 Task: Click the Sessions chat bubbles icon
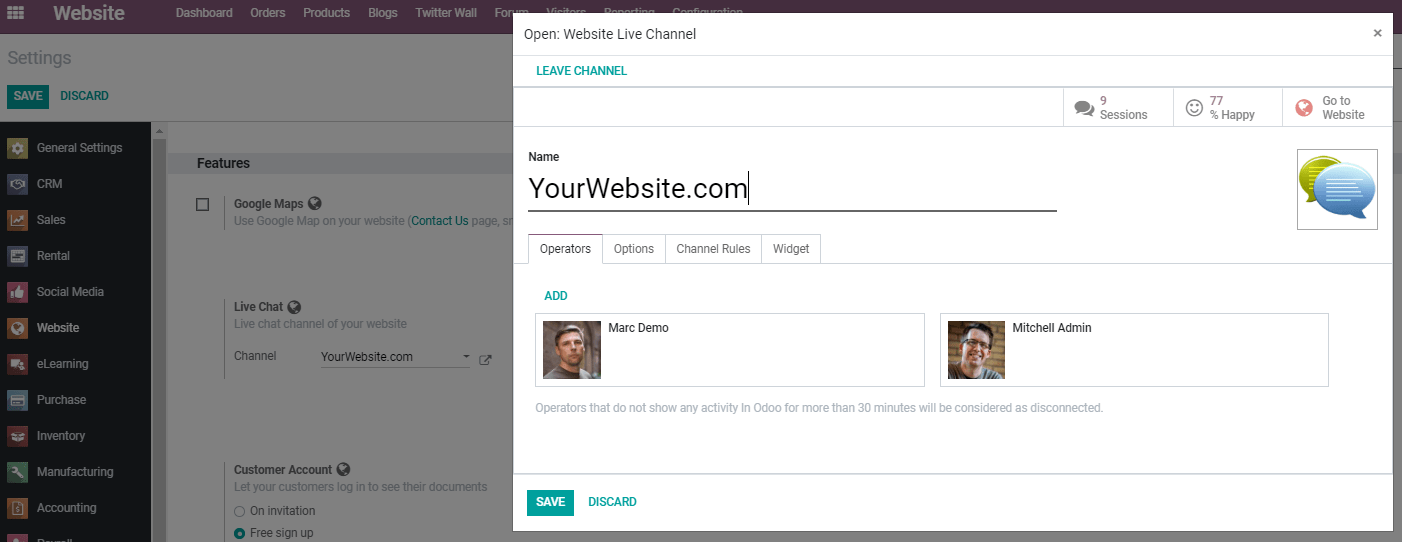point(1084,108)
